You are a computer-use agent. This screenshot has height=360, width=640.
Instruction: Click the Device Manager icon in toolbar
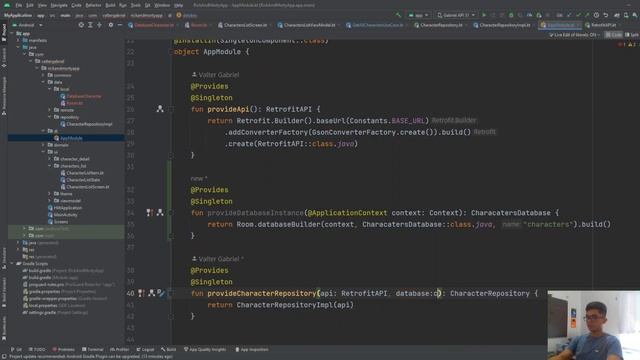click(626, 15)
